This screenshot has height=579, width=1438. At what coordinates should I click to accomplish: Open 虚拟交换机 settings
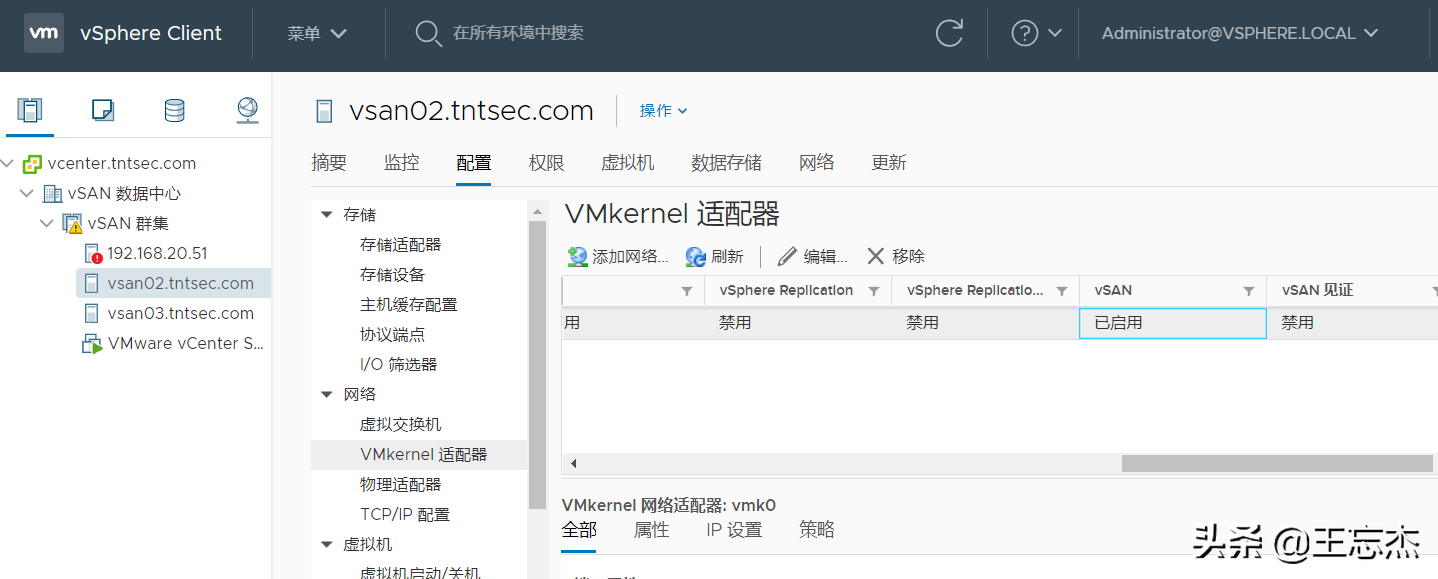pyautogui.click(x=400, y=425)
